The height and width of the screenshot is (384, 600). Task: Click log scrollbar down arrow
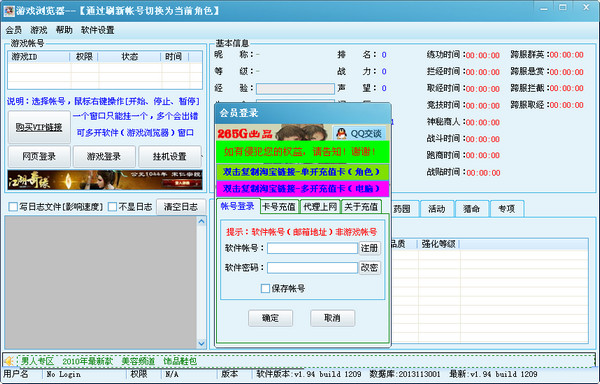pyautogui.click(x=202, y=343)
